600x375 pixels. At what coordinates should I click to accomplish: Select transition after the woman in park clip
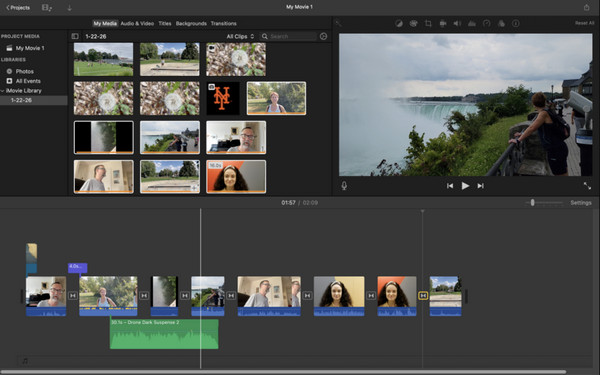144,295
